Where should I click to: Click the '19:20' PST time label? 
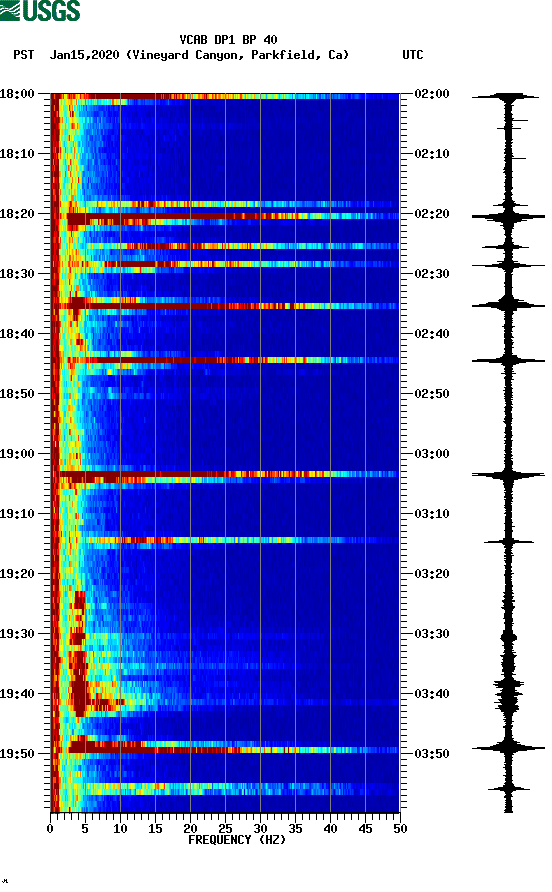tap(17, 574)
